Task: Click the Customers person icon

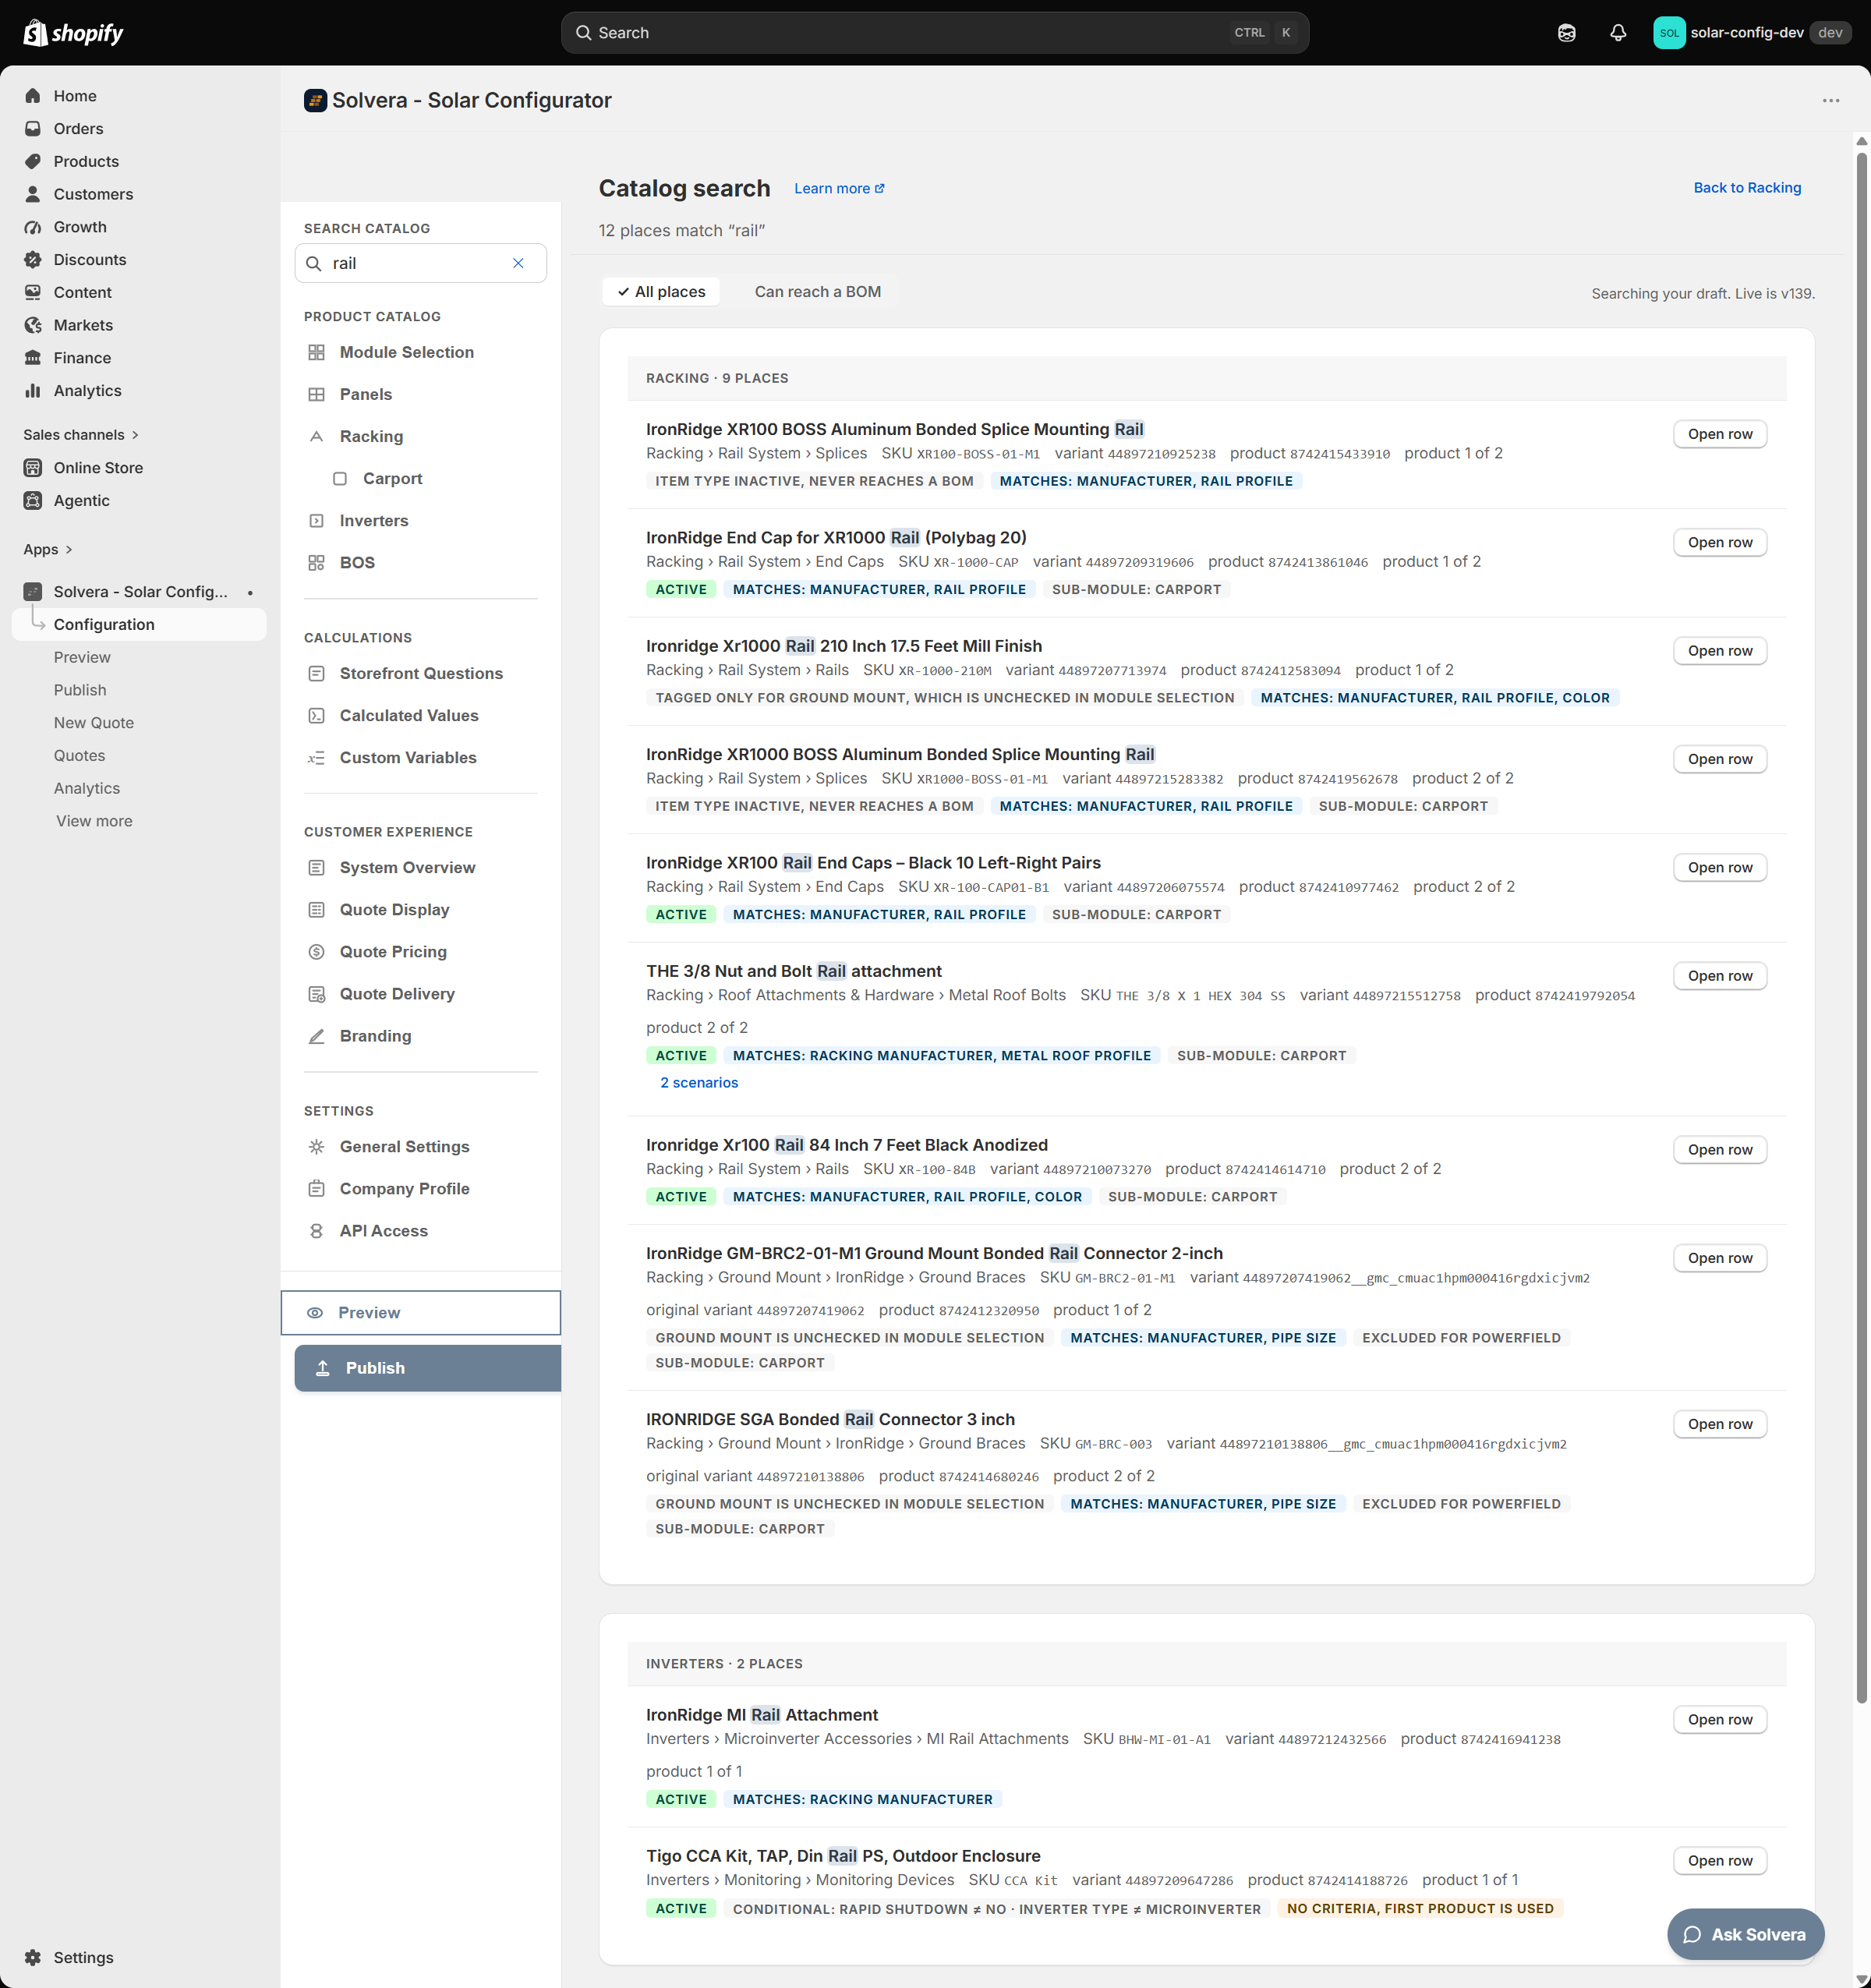Action: pyautogui.click(x=33, y=194)
